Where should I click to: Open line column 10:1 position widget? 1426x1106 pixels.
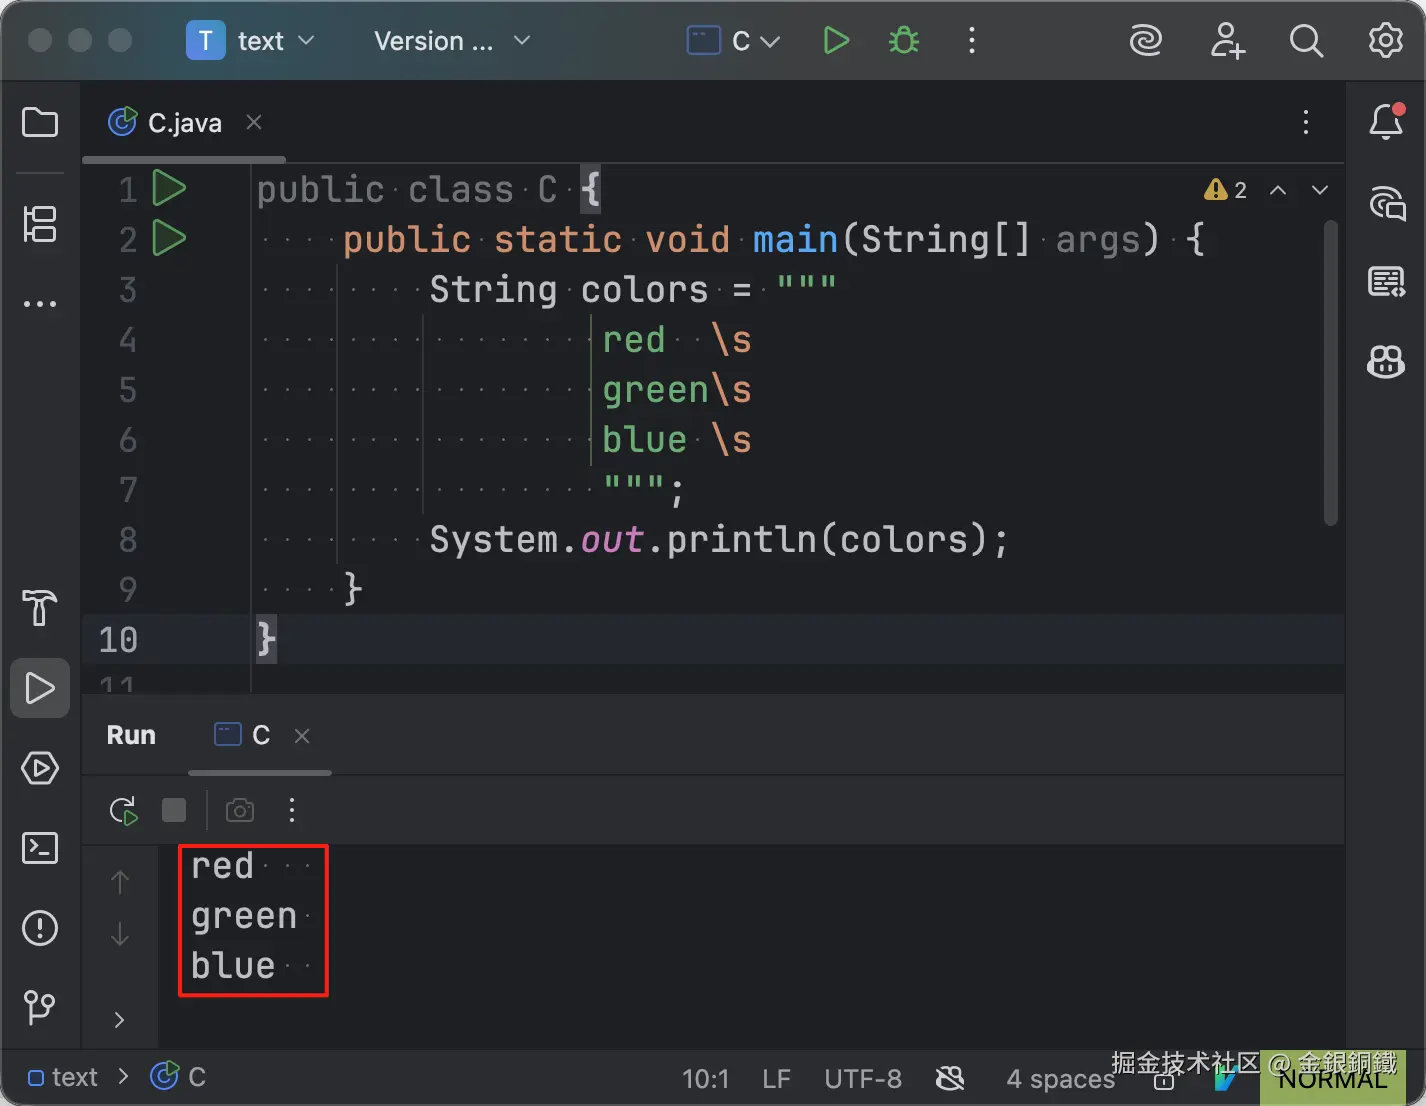pyautogui.click(x=705, y=1079)
